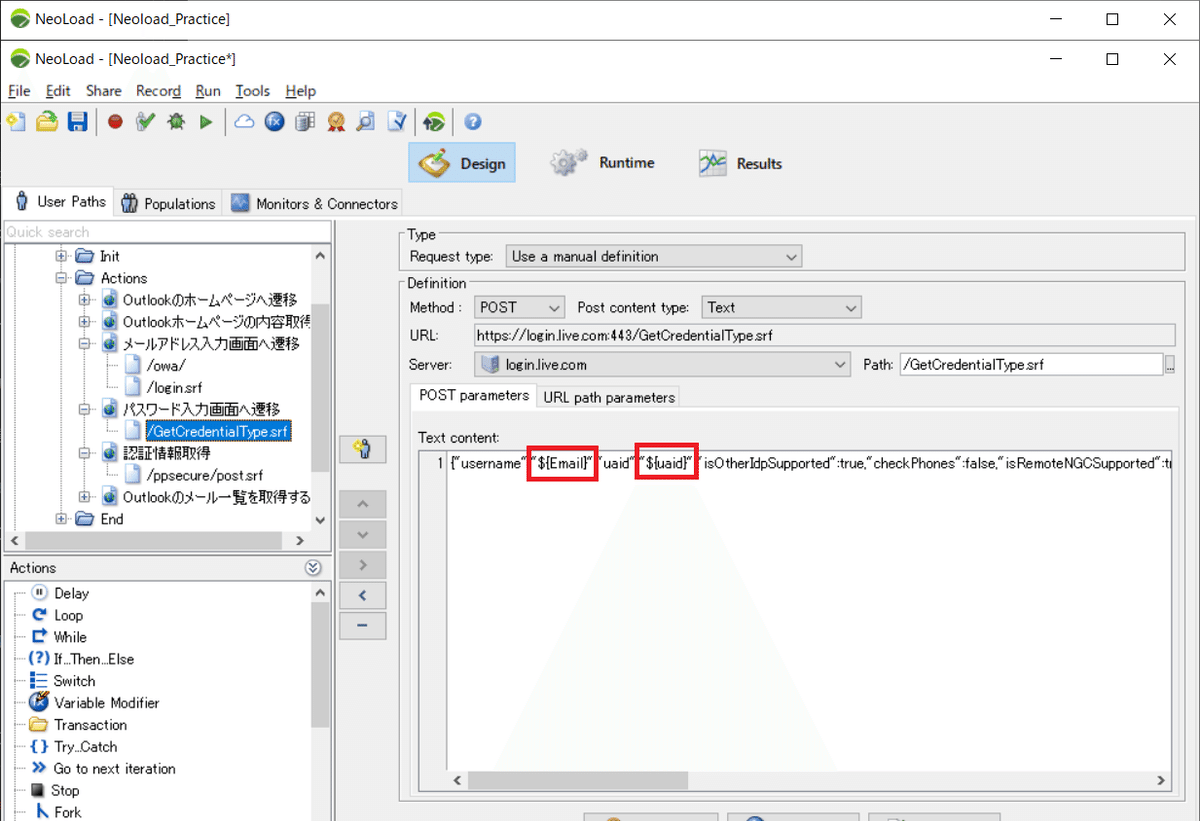This screenshot has width=1200, height=821.
Task: Click in the Quick search field
Action: [166, 232]
